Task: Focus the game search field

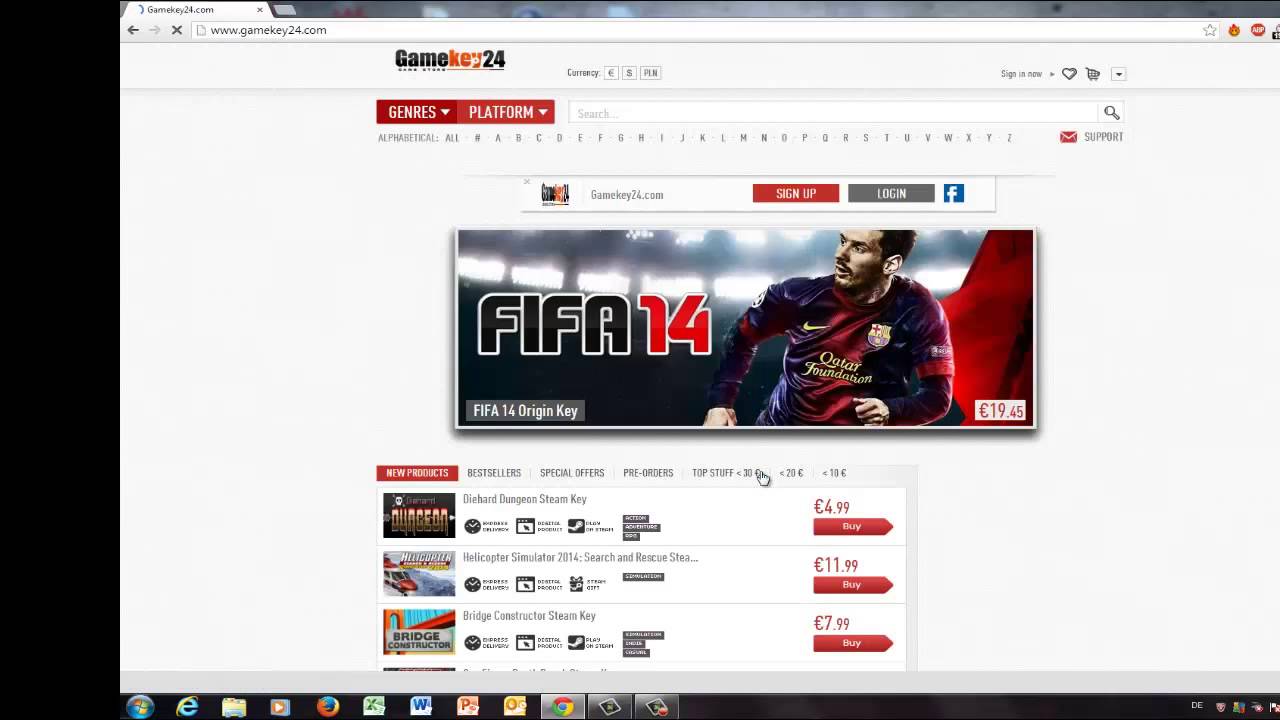Action: 835,113
